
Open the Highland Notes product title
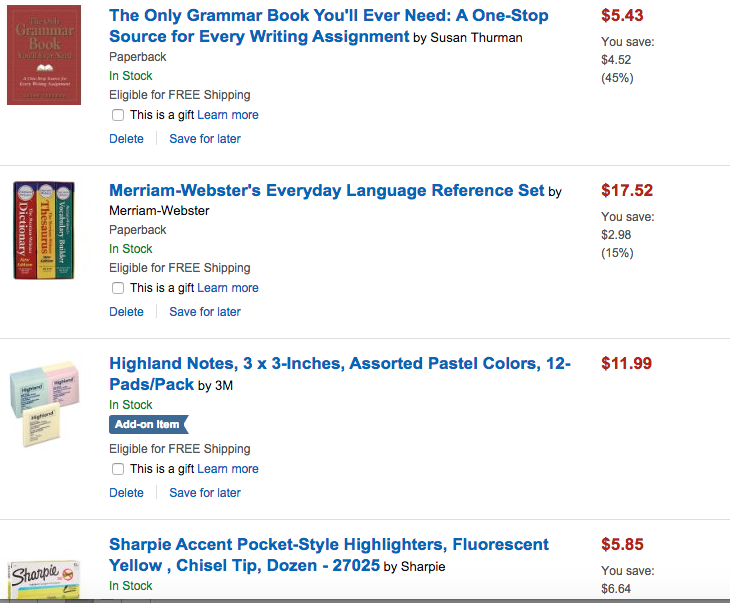[x=339, y=364]
